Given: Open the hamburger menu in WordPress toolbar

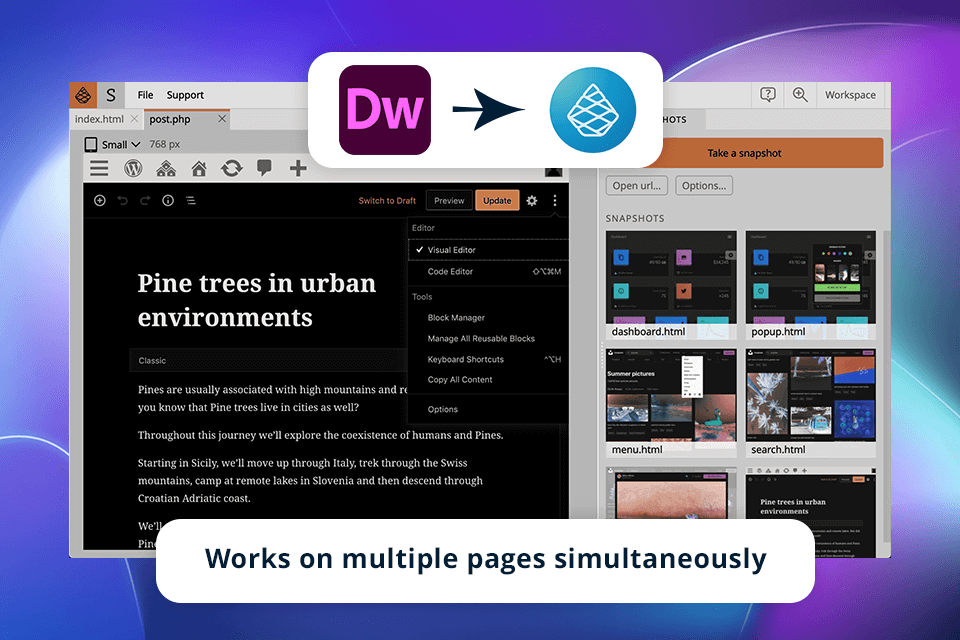Looking at the screenshot, I should [x=99, y=168].
